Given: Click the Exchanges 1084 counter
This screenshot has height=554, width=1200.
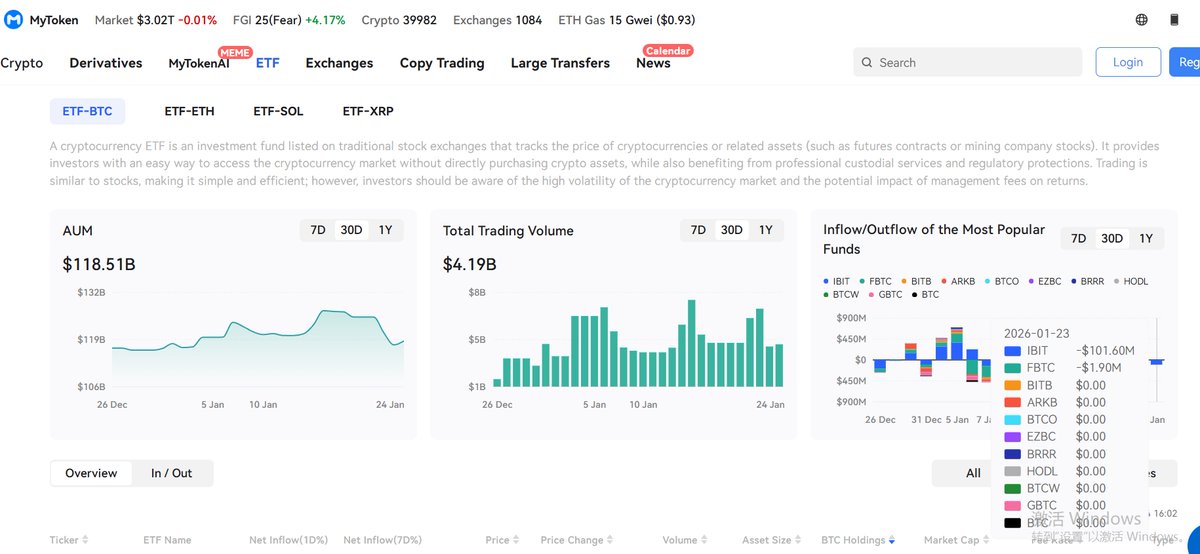Looking at the screenshot, I should pos(498,20).
